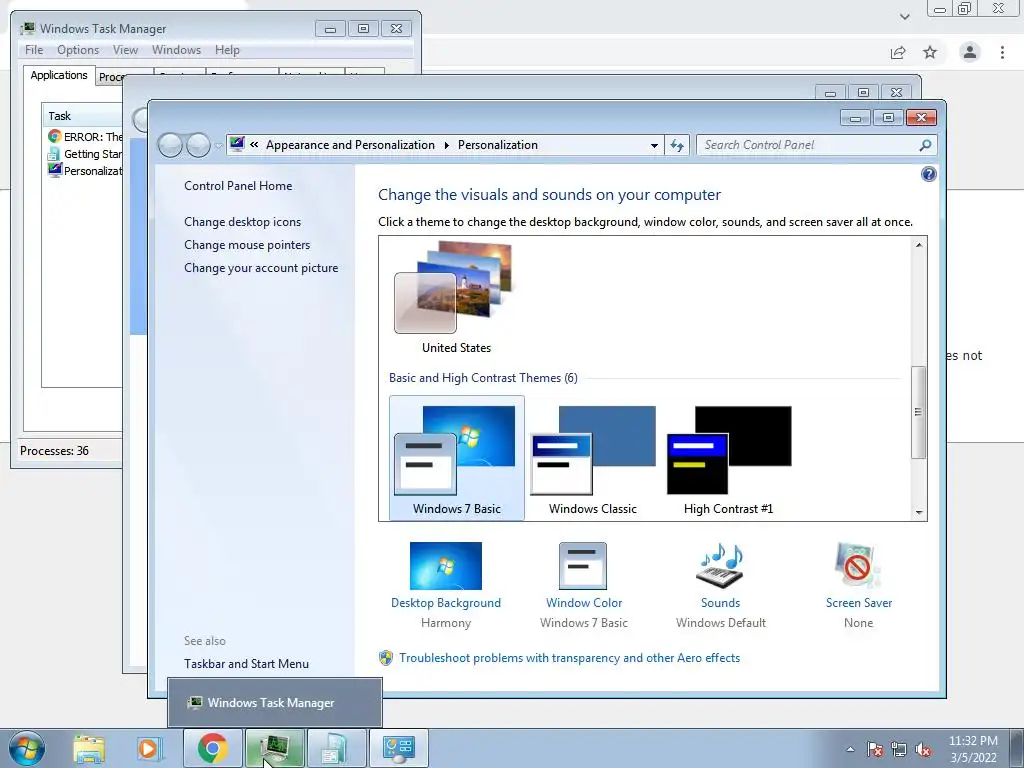Click the Control Panel taskbar button

(x=399, y=748)
